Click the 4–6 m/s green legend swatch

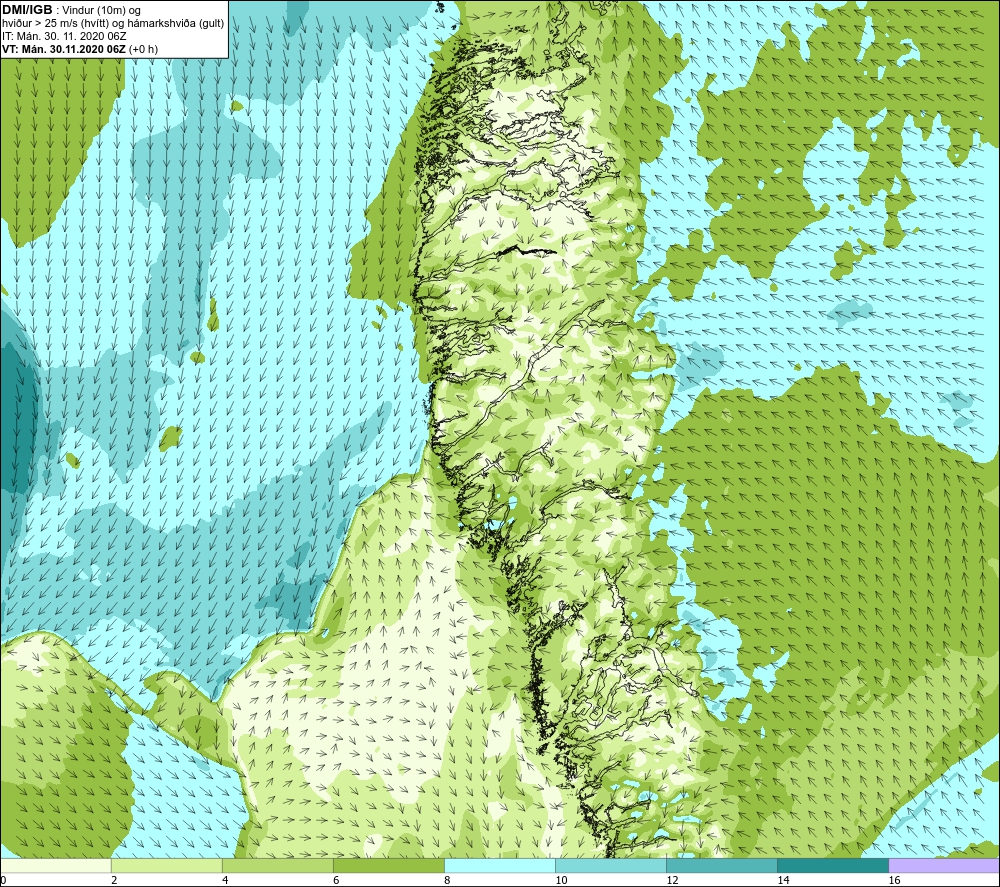pyautogui.click(x=277, y=866)
